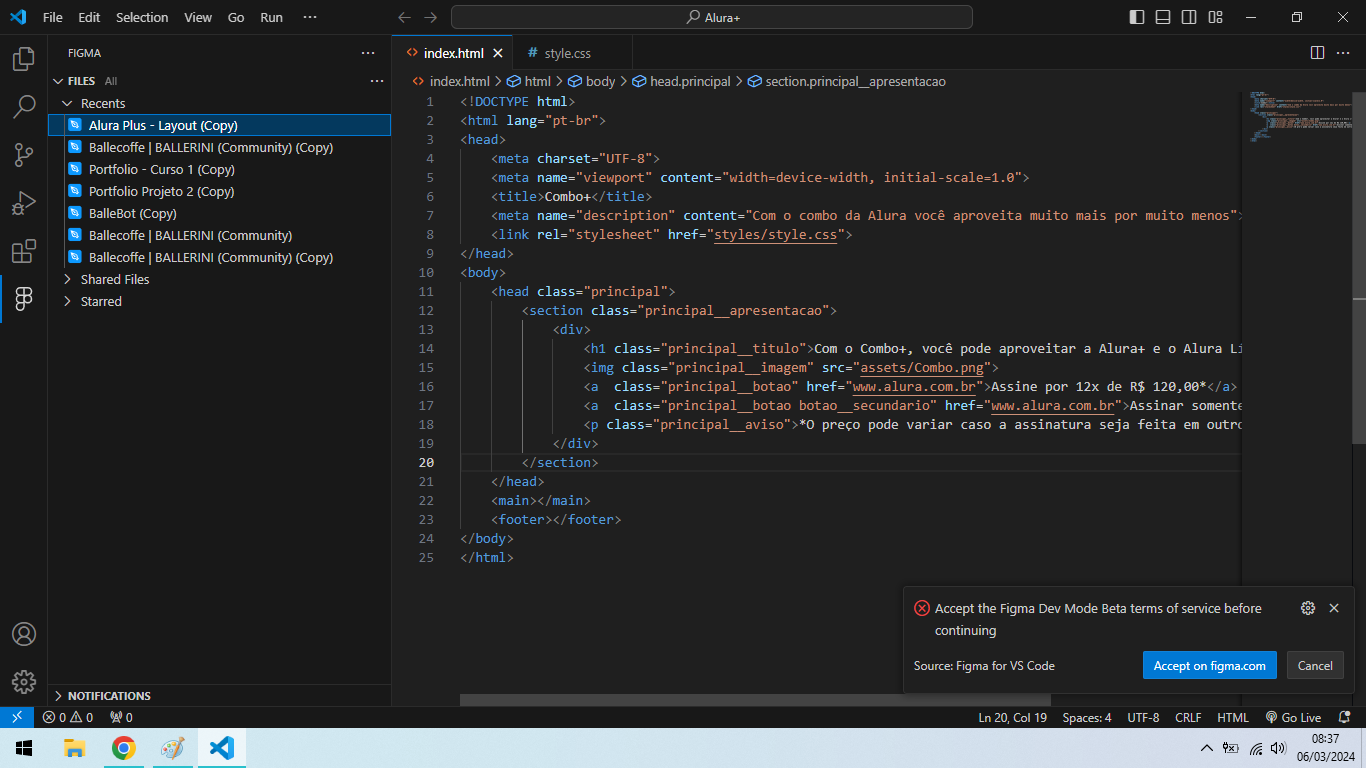Viewport: 1366px width, 768px height.
Task: Open Portfolio Projeto 2 (Copy) file
Action: (219, 191)
